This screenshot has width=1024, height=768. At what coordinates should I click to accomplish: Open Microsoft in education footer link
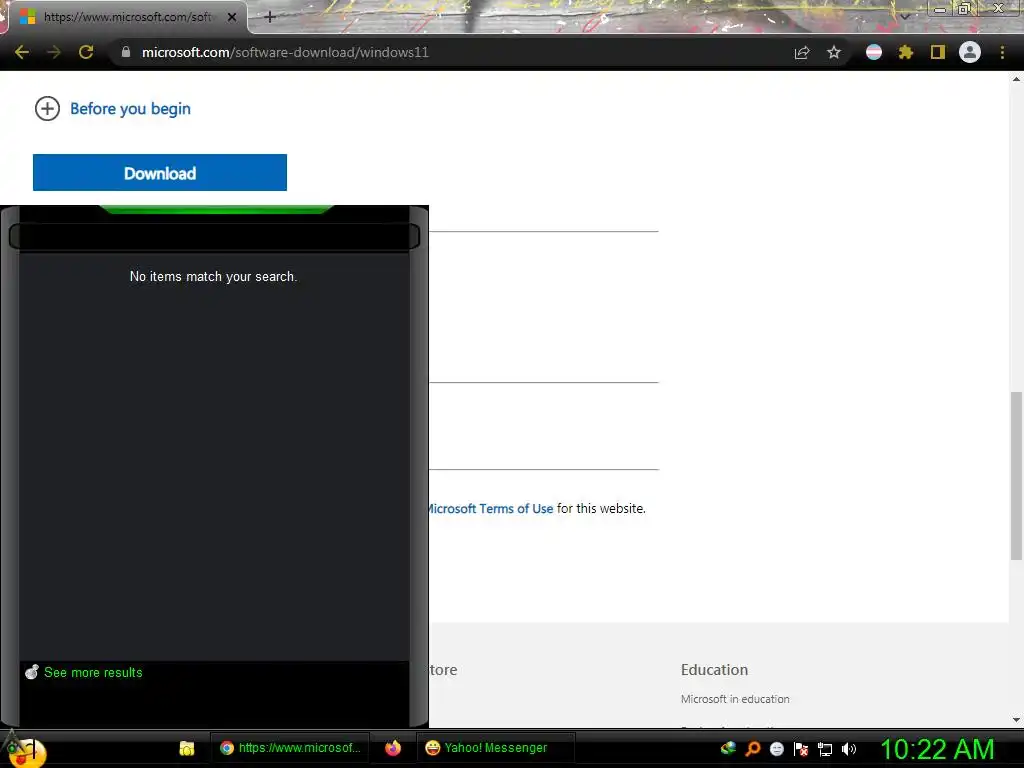click(735, 699)
